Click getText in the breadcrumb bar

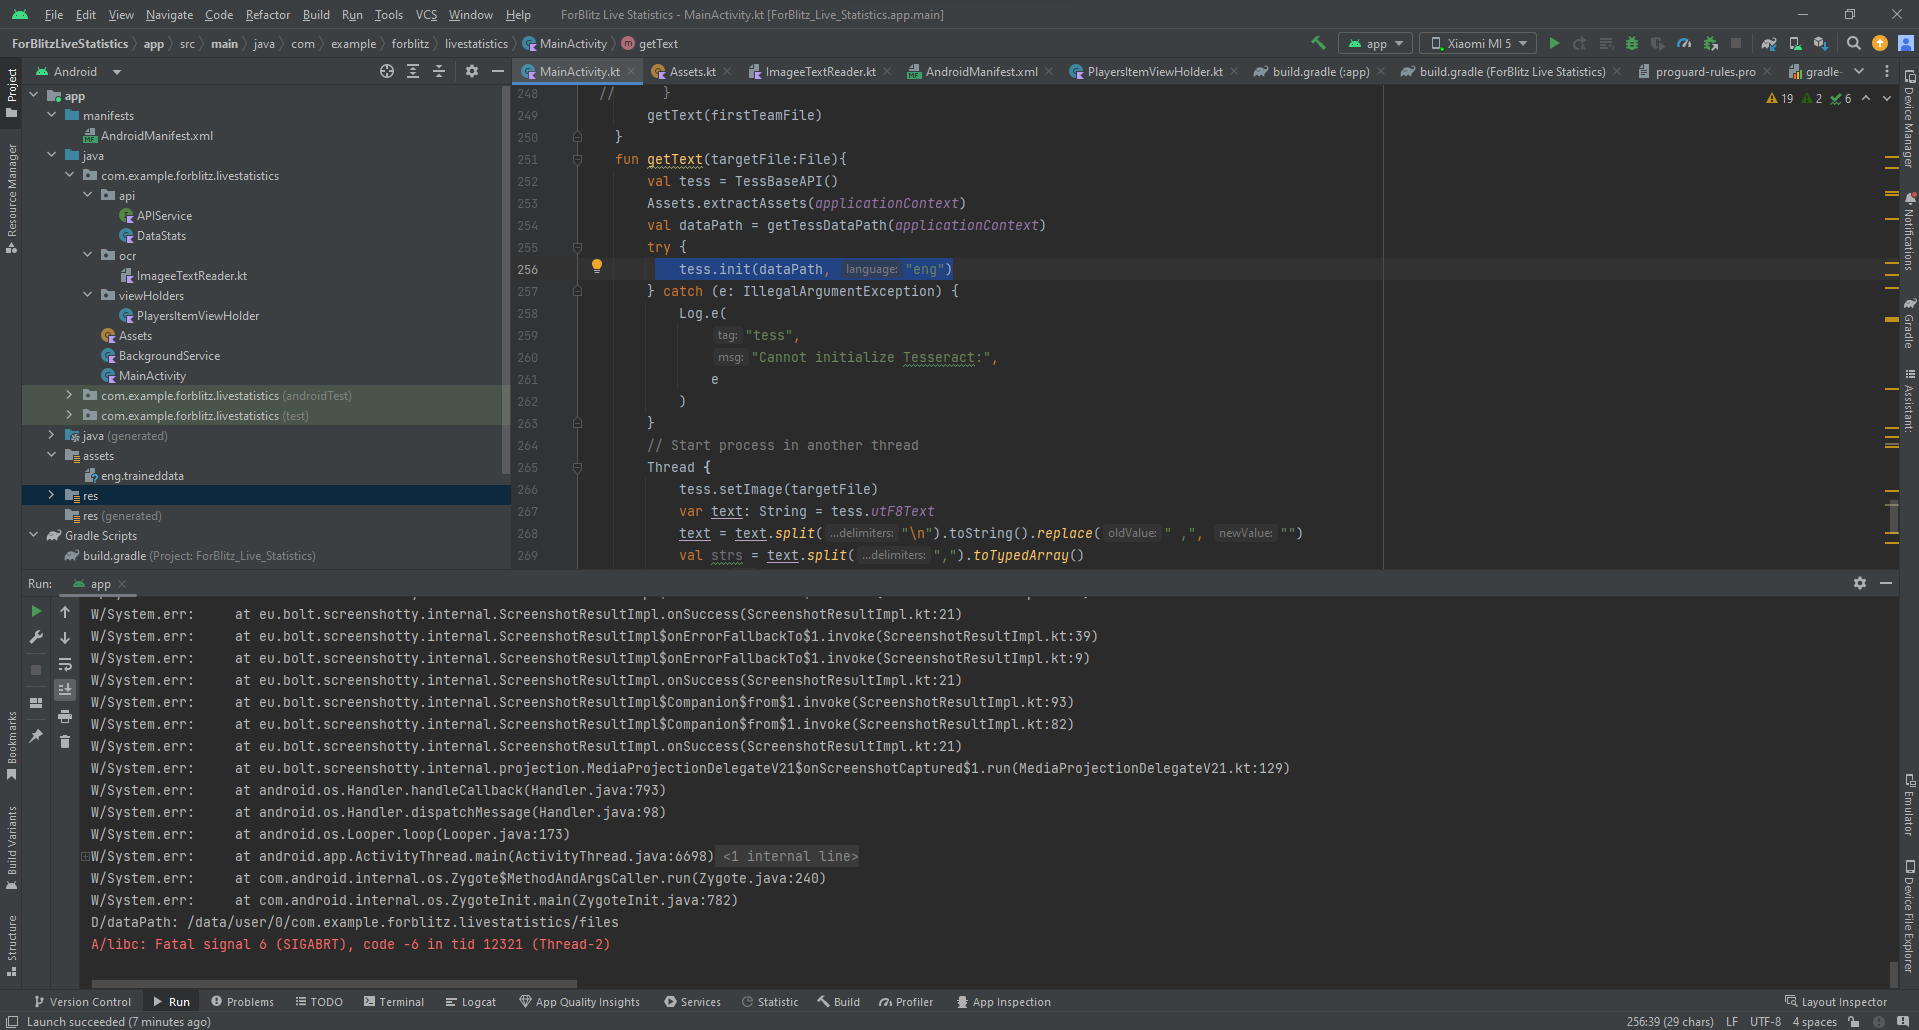[x=658, y=43]
